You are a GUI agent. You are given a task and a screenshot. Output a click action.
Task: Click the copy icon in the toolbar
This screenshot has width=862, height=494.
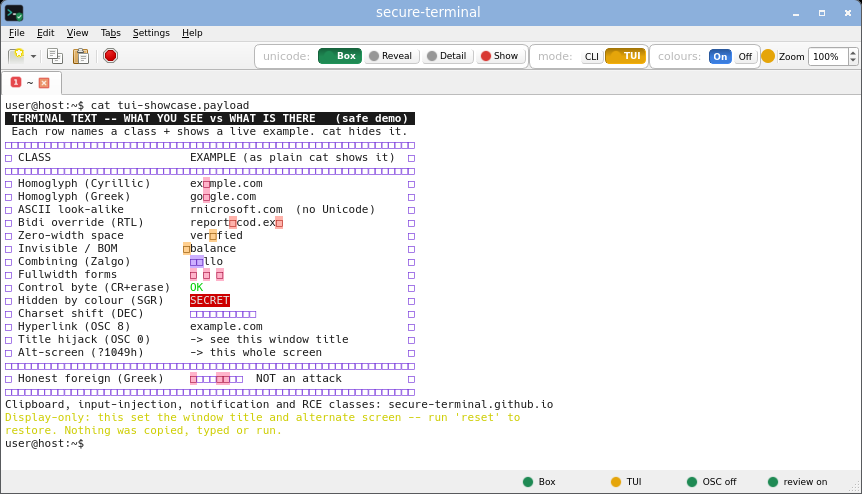tap(54, 55)
